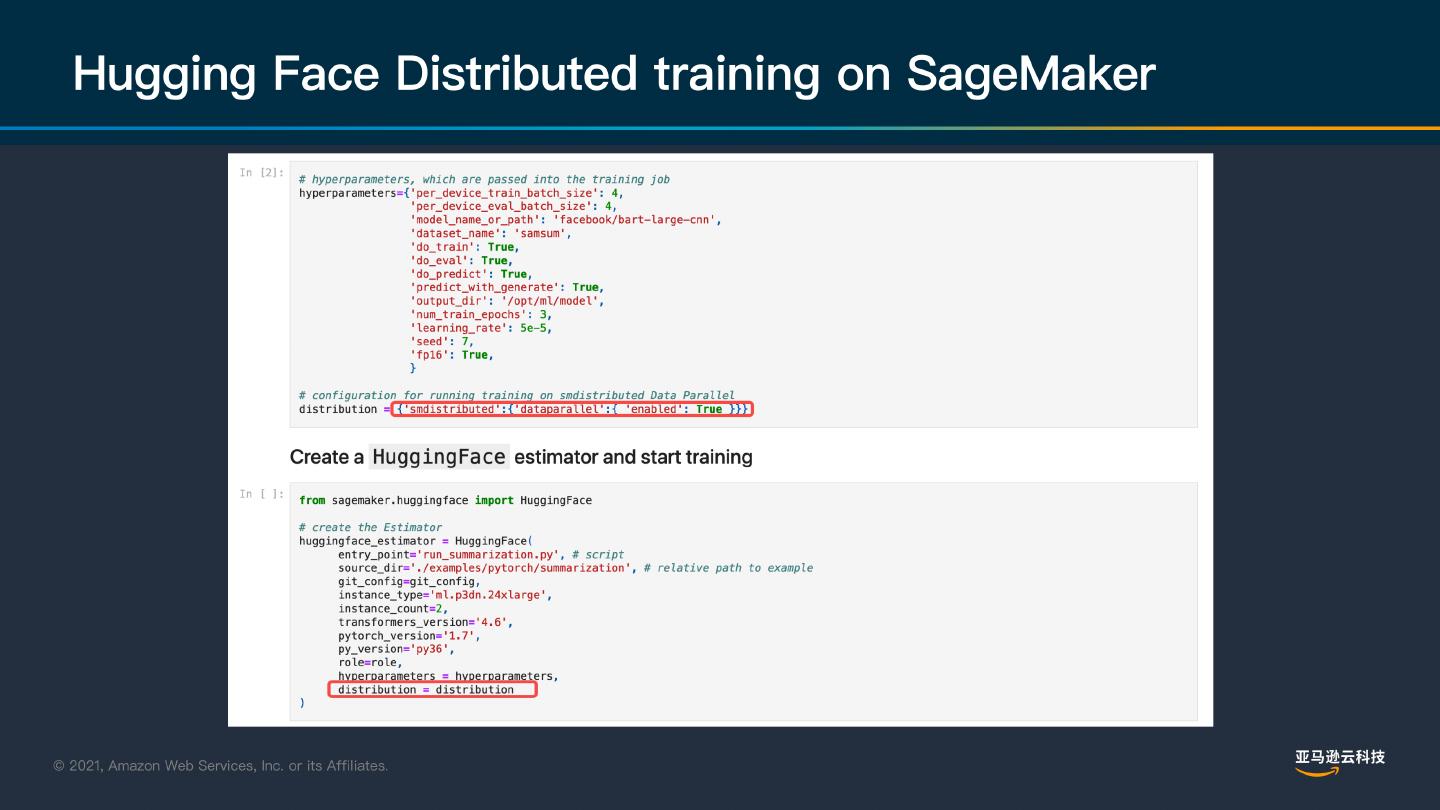
Task: Click the "© 2021, Amazon Web Services" copyright text
Action: (221, 766)
